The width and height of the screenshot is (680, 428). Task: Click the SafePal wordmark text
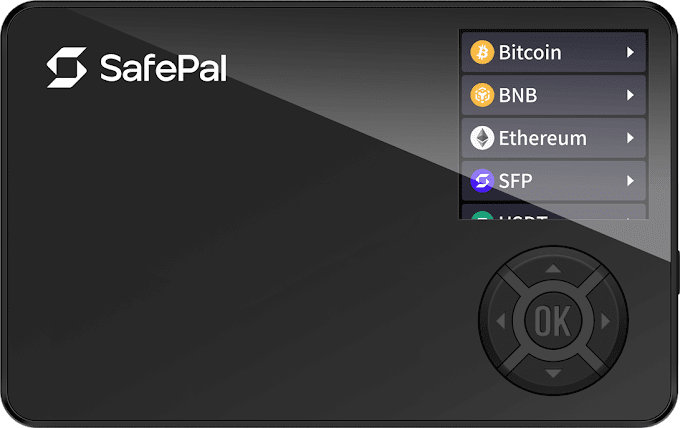coord(163,68)
